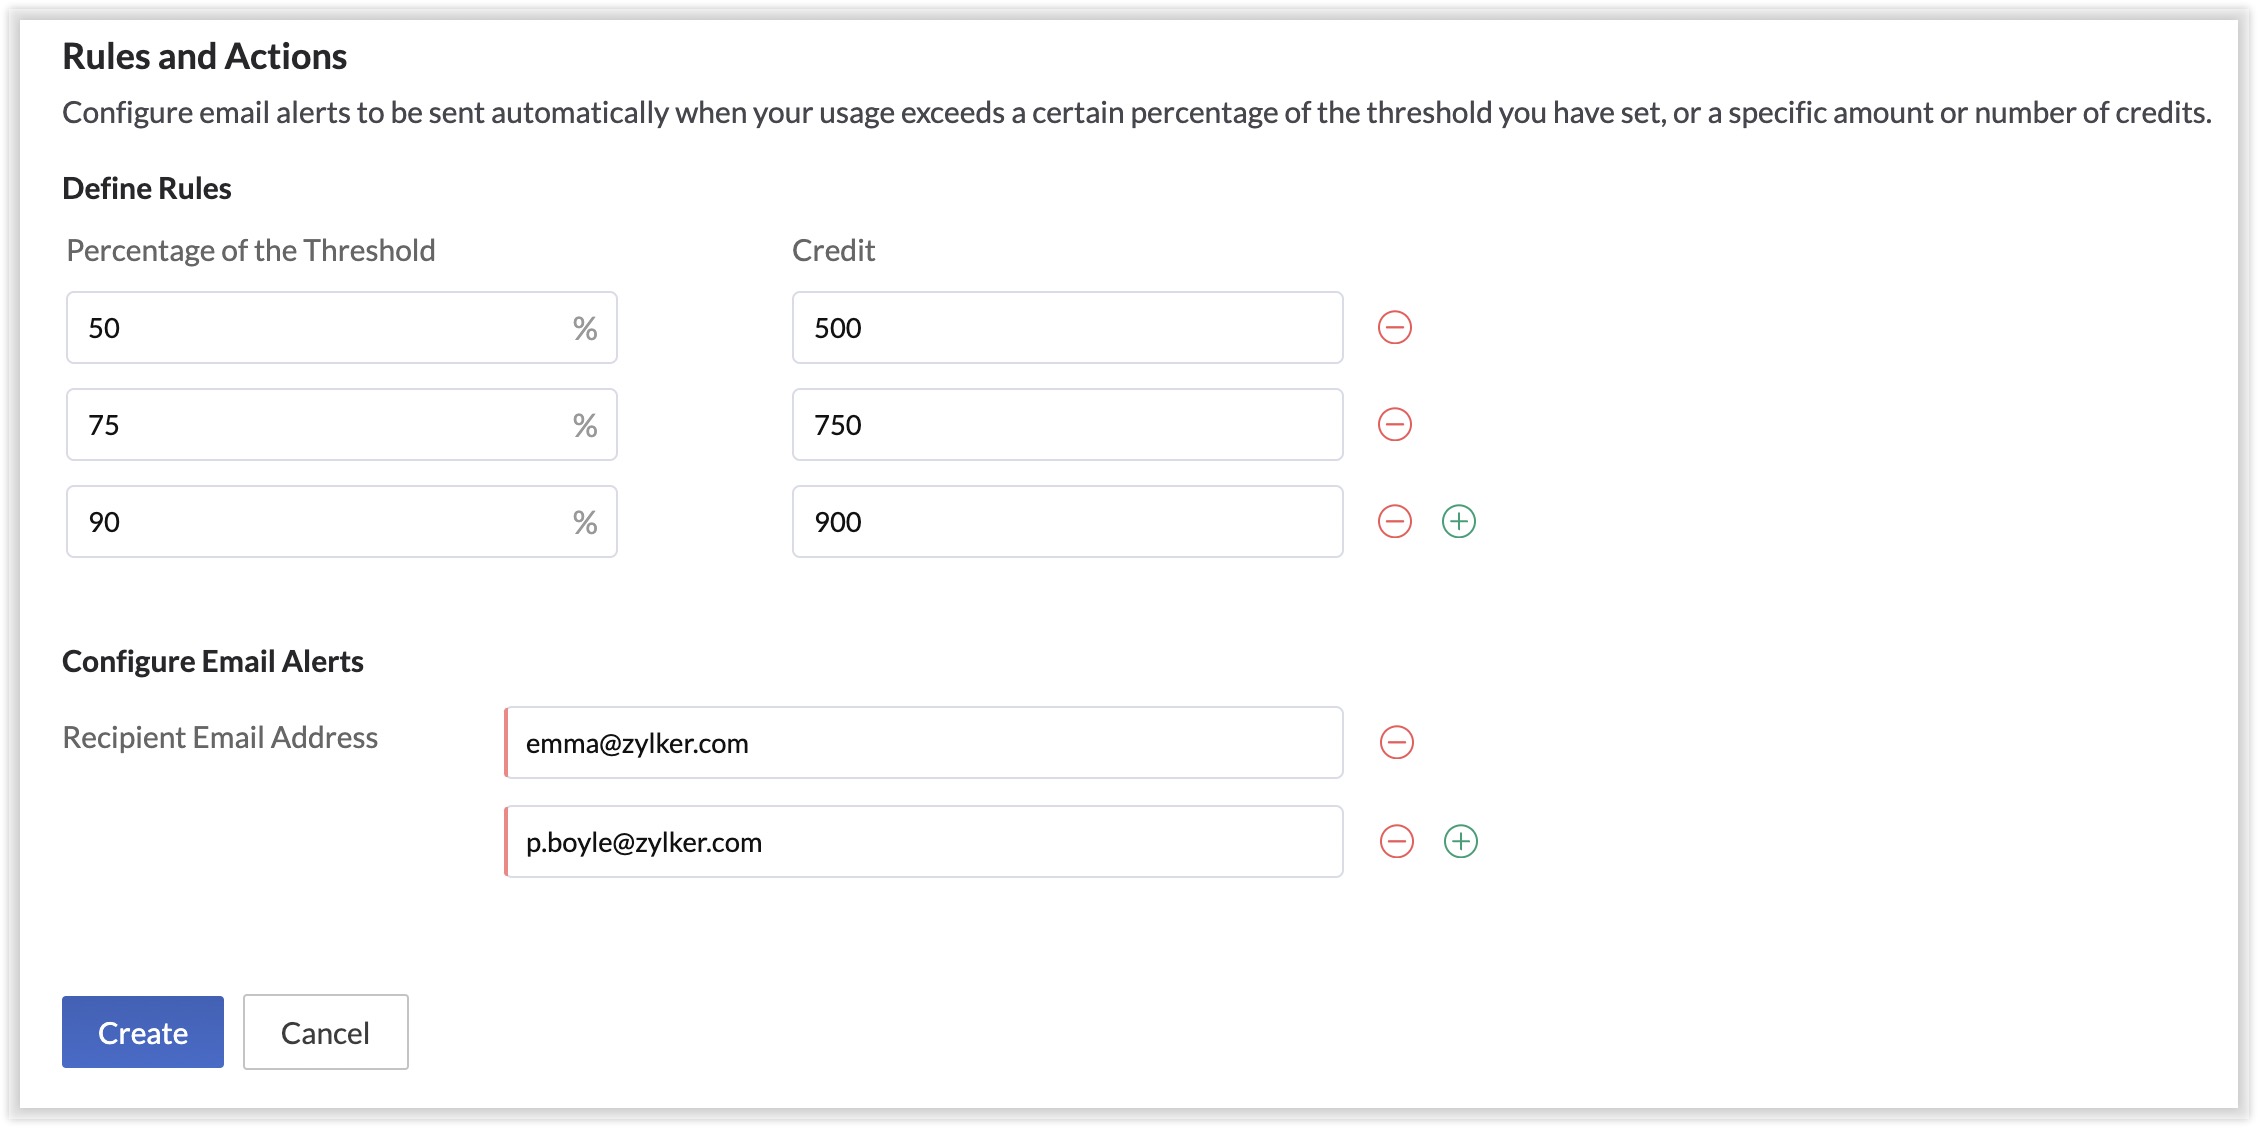Delete the 90% threshold rule row
The image size is (2258, 1128).
(1394, 521)
